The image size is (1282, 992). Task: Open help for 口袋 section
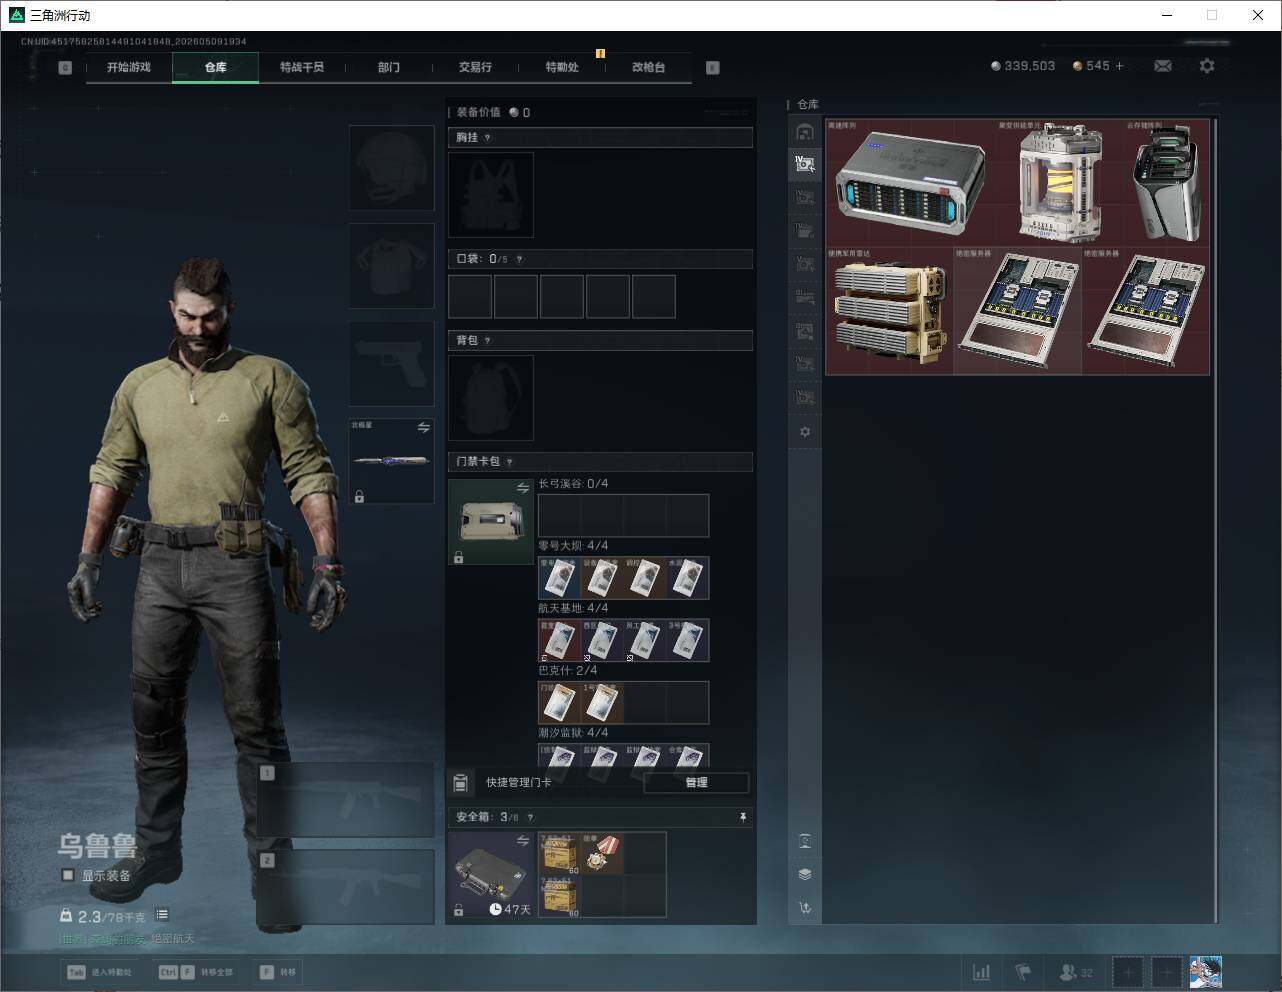pos(519,259)
